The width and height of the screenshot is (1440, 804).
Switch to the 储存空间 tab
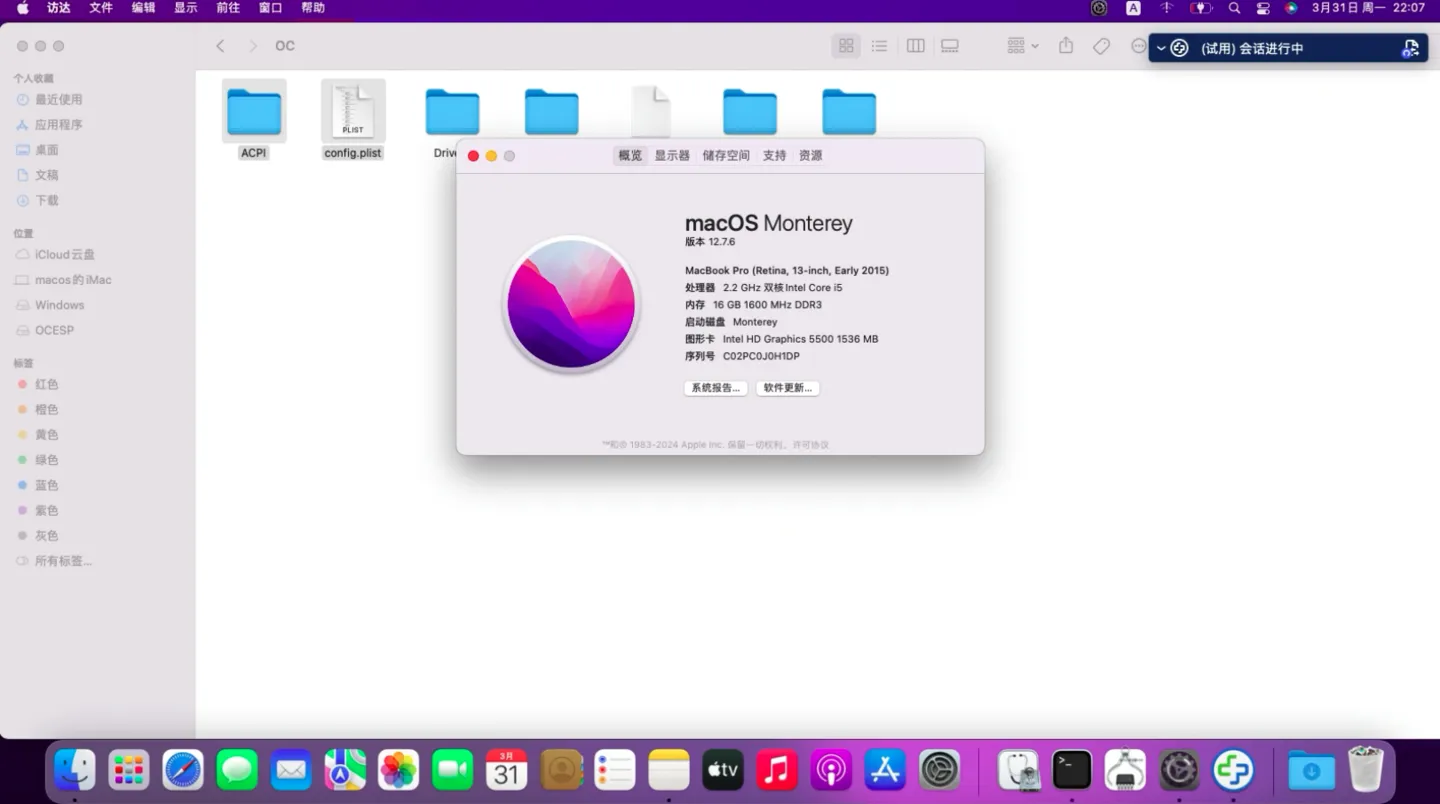[x=725, y=155]
